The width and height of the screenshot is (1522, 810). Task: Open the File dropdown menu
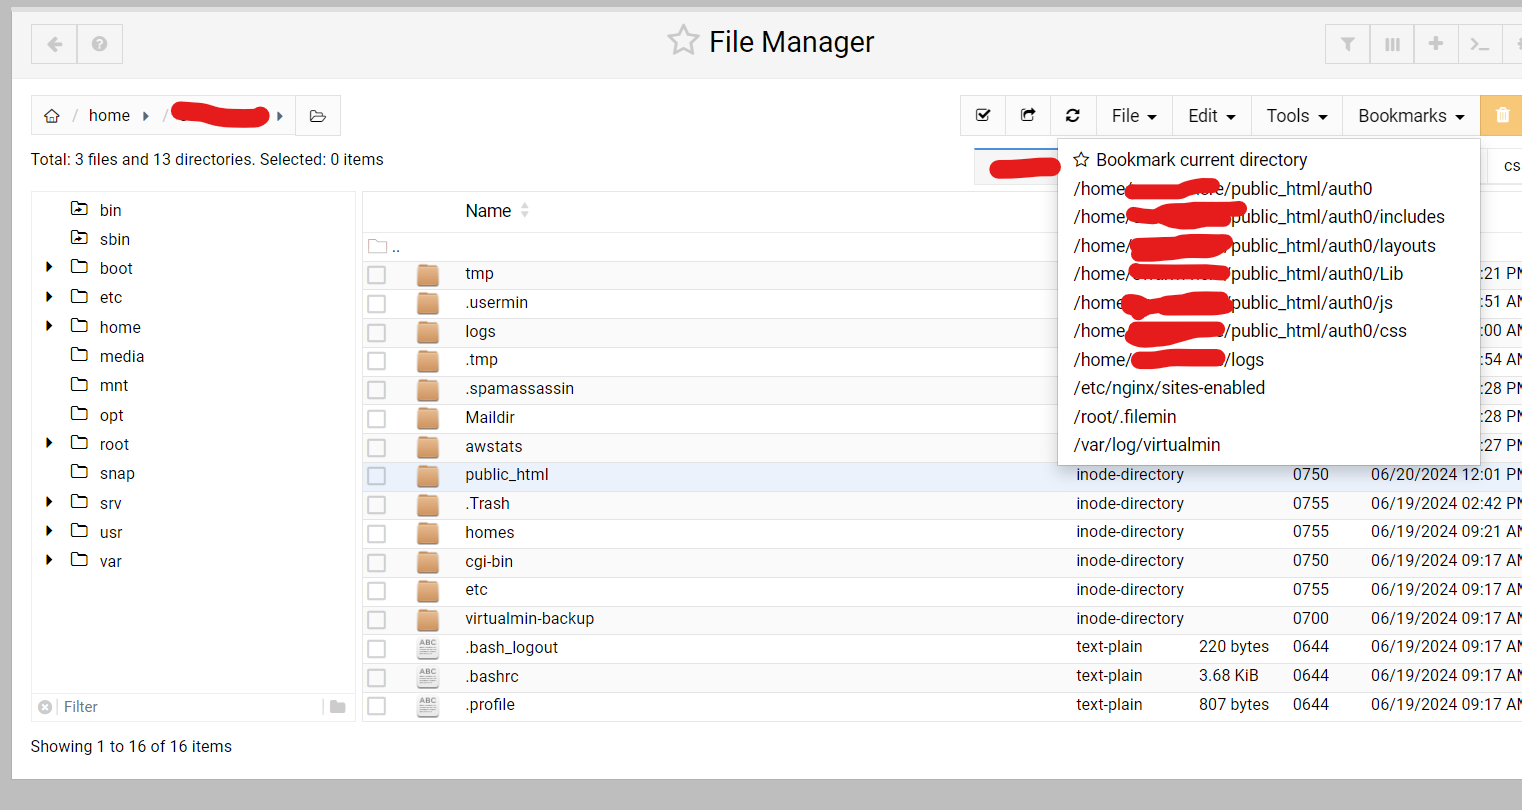coord(1133,116)
